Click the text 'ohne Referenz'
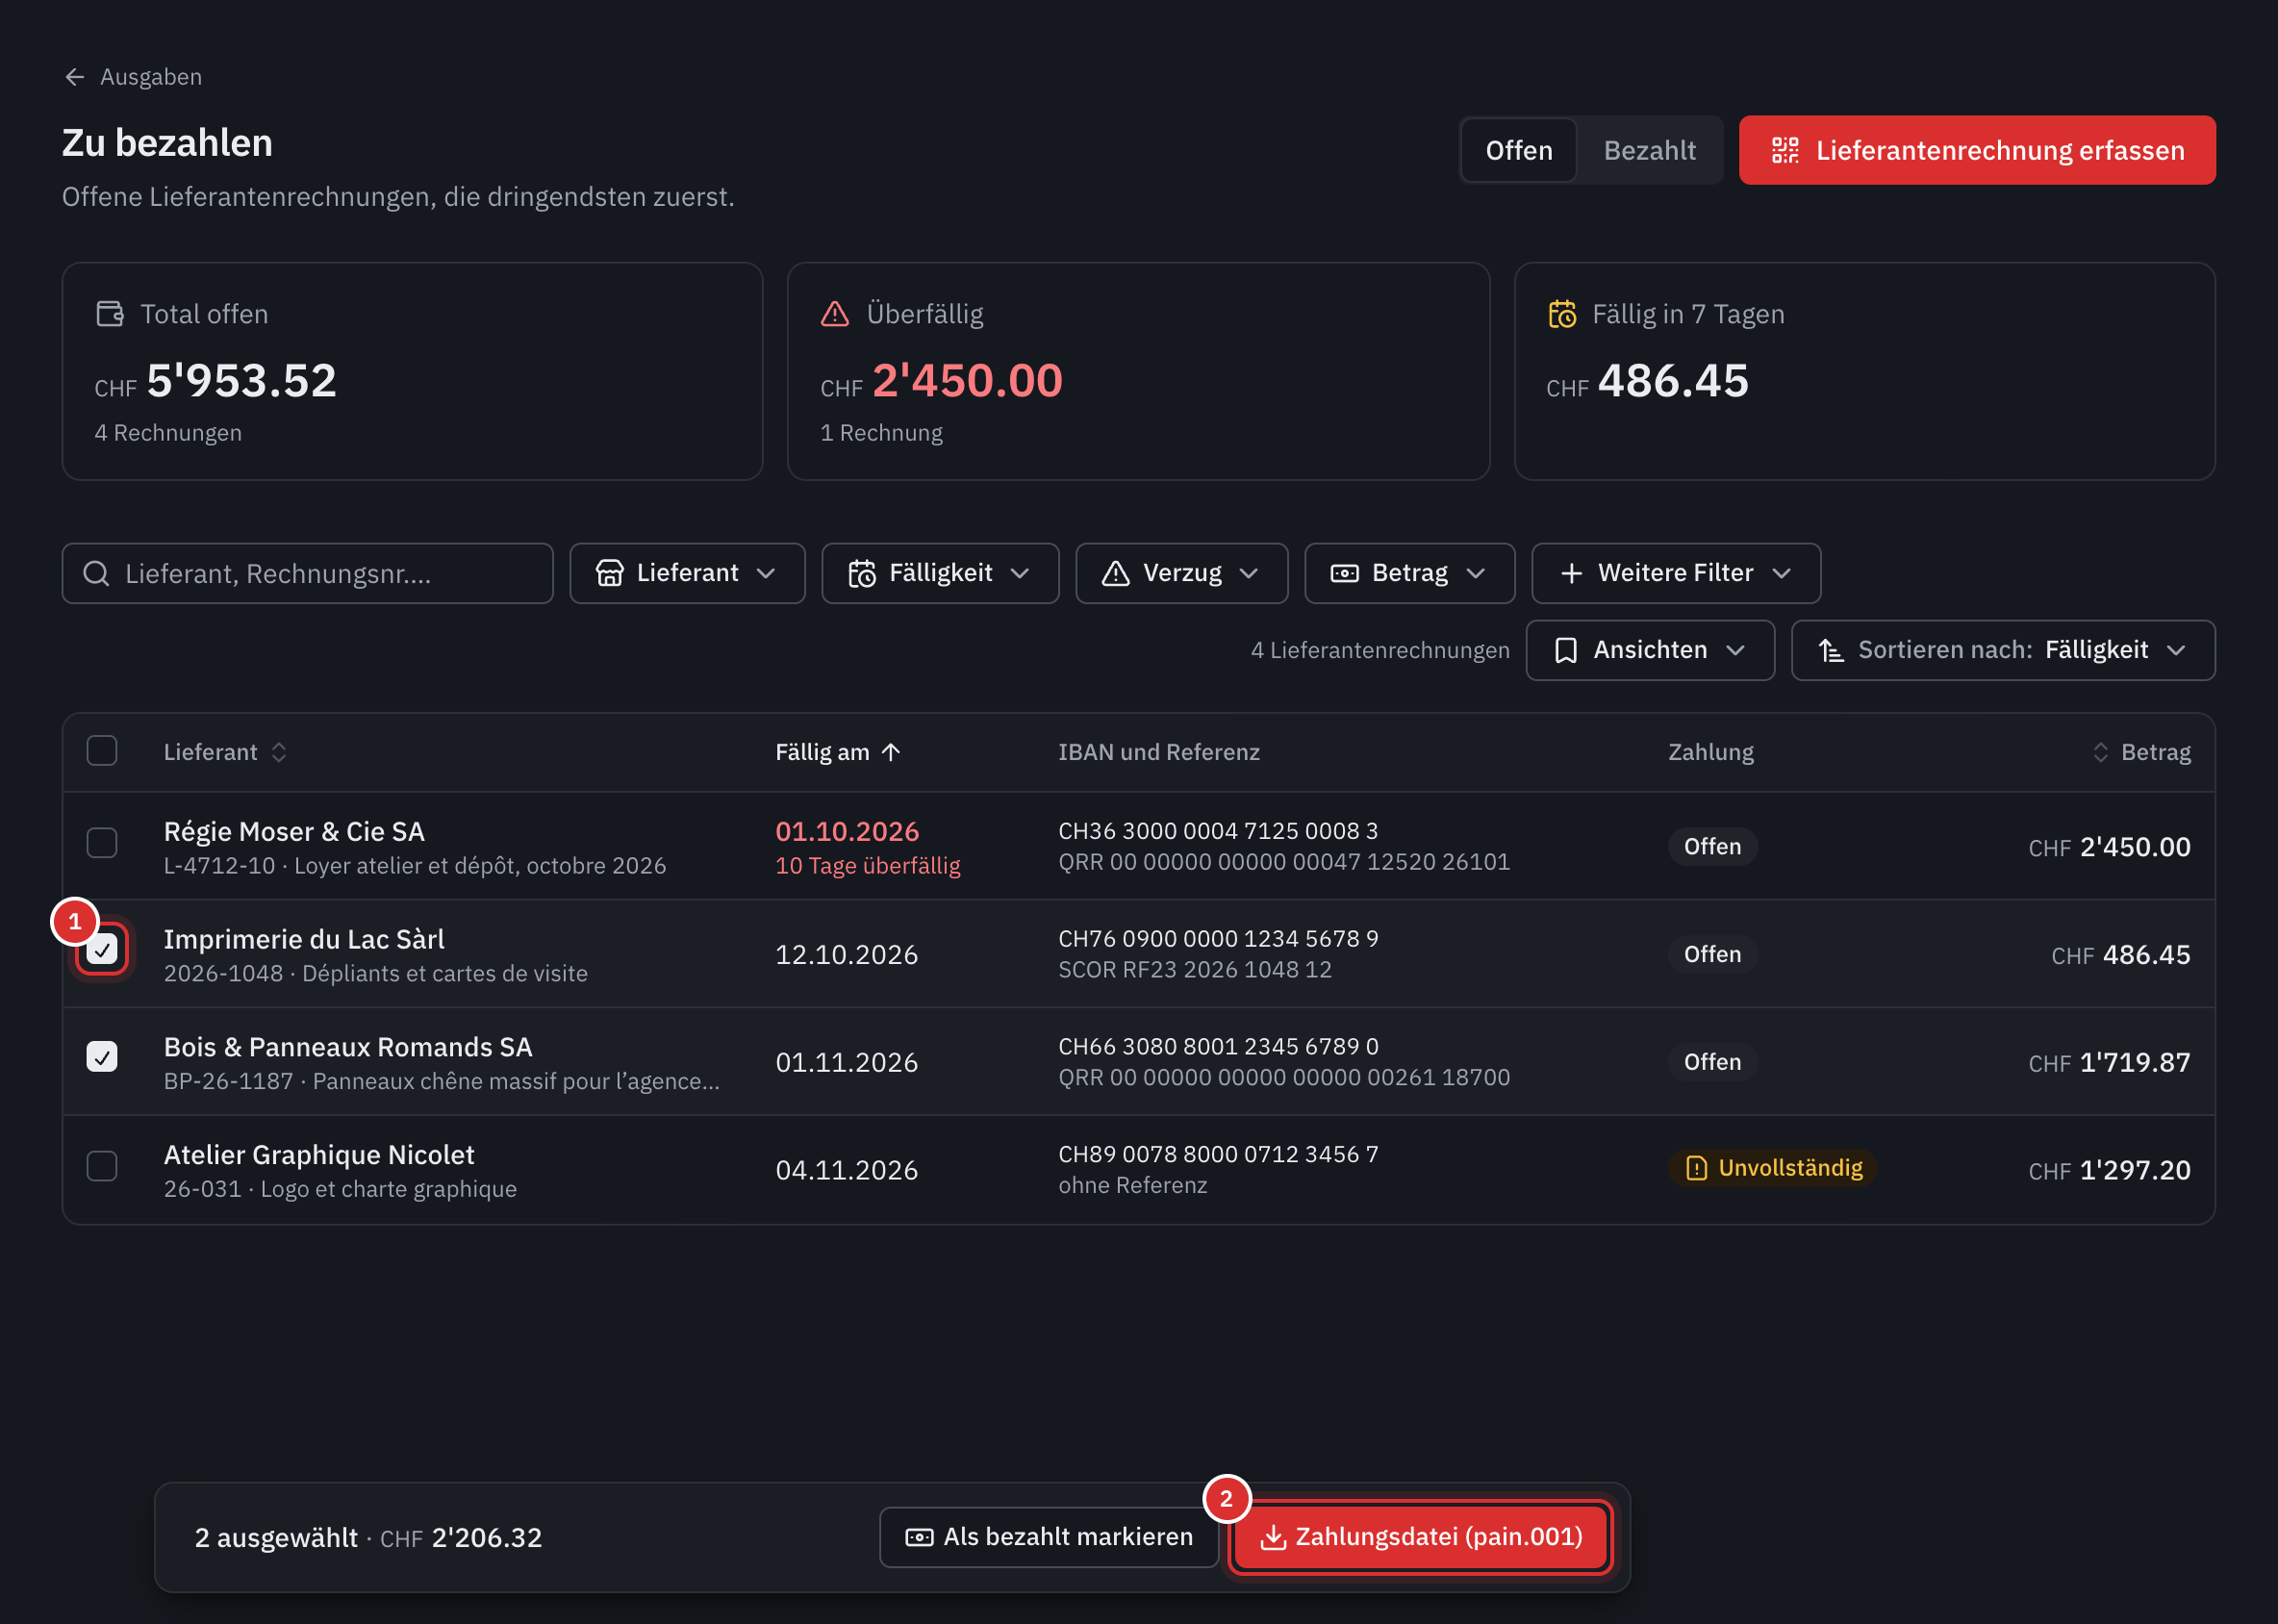Screen dimensions: 2278x1624 point(1133,1185)
